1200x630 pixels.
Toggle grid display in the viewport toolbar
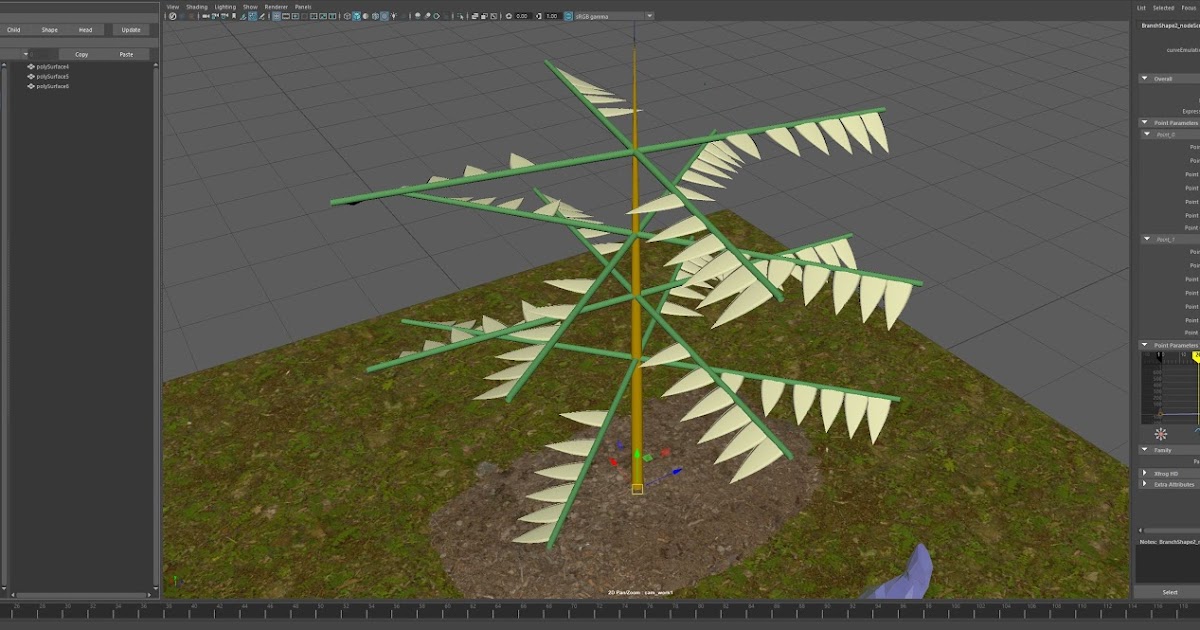[276, 15]
